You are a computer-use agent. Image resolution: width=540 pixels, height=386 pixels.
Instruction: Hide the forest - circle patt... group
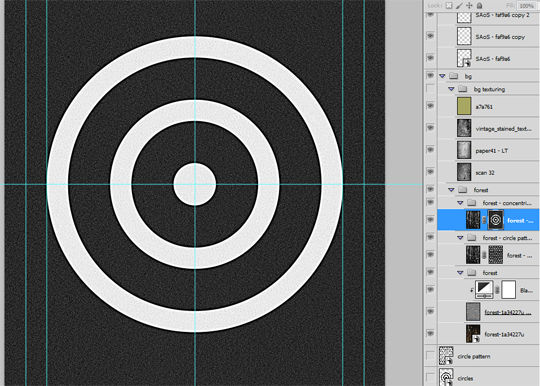(430, 237)
